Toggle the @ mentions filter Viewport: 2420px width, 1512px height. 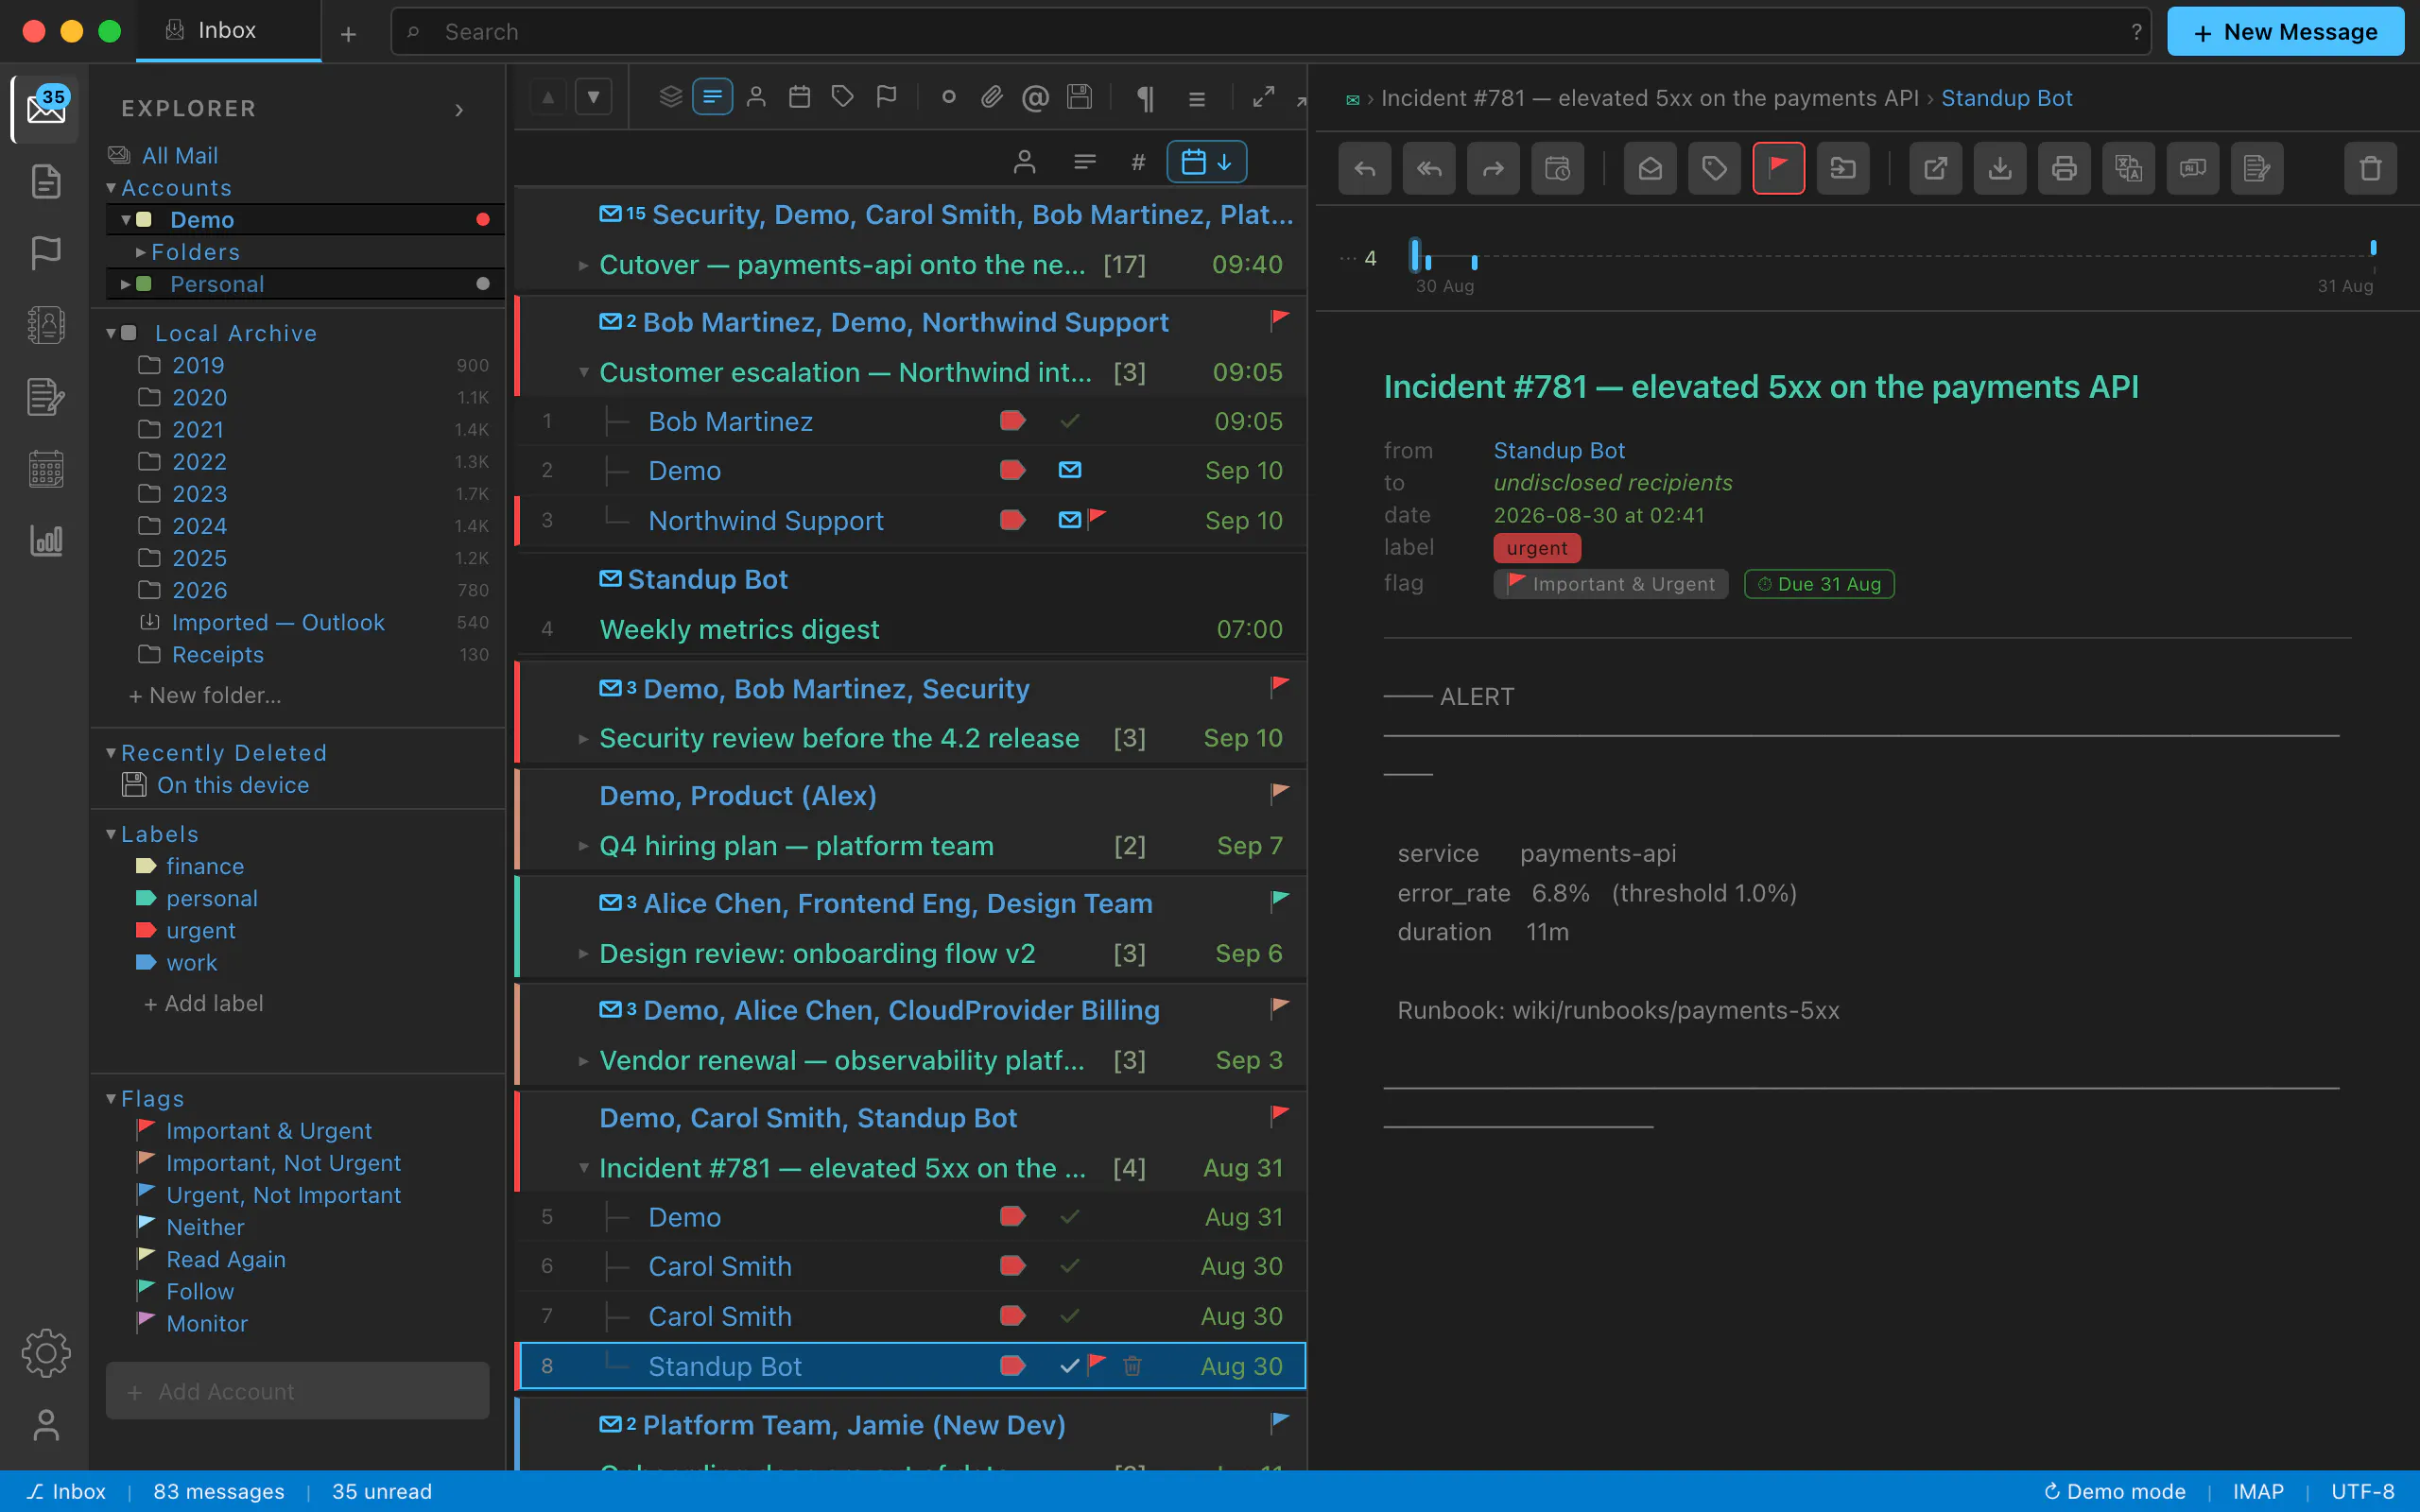click(1035, 97)
